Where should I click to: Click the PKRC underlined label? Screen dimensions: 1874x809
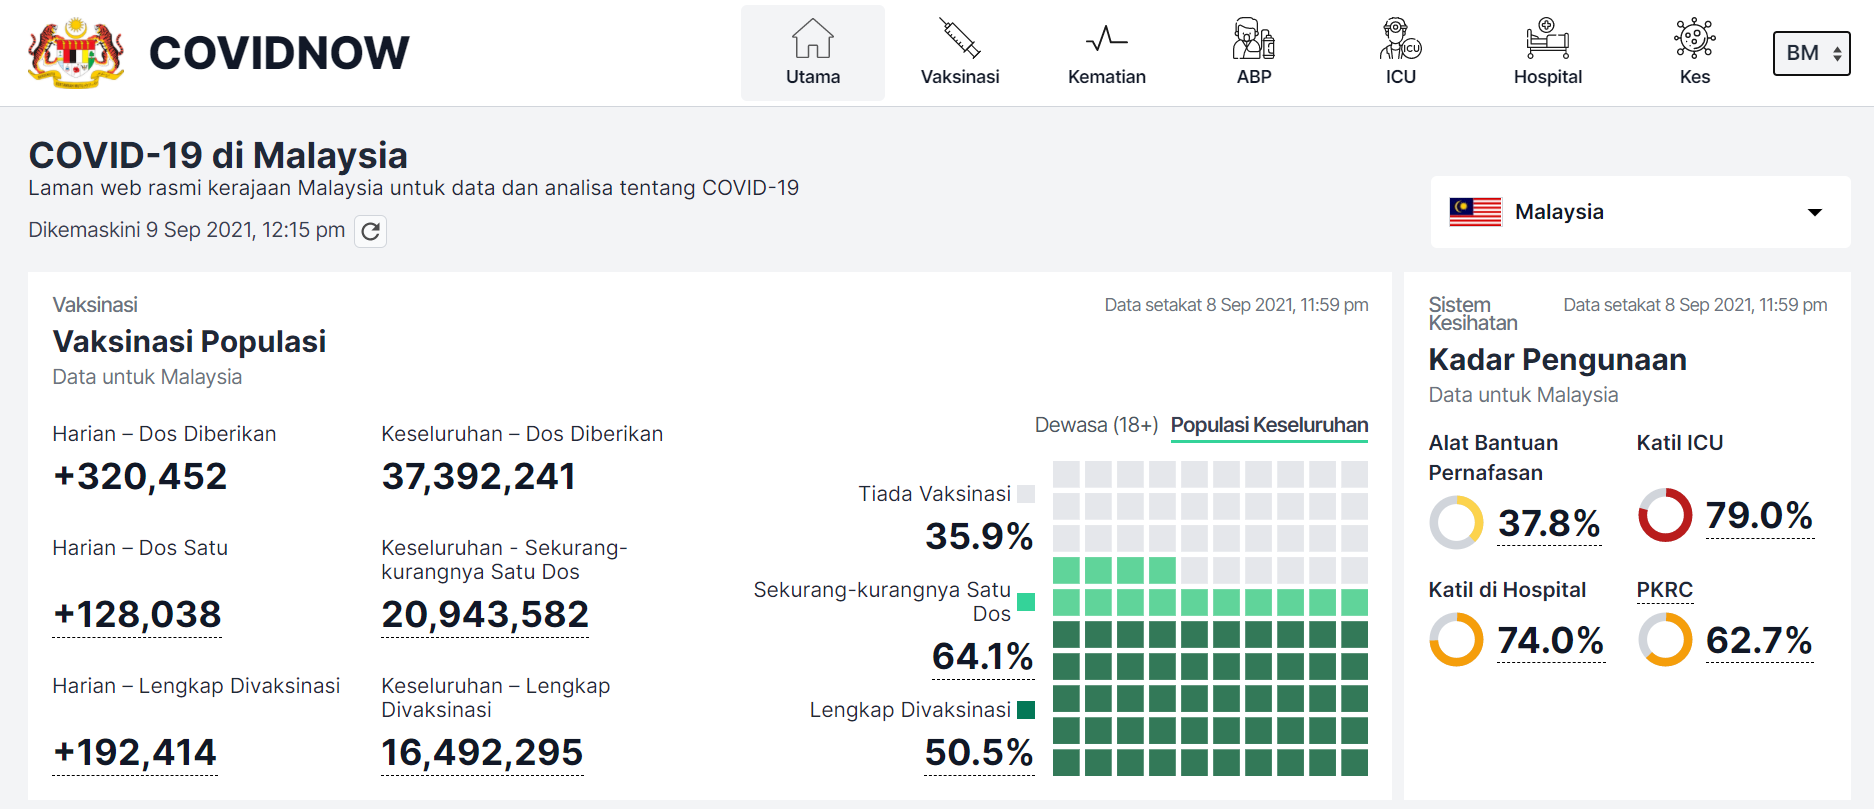1664,590
